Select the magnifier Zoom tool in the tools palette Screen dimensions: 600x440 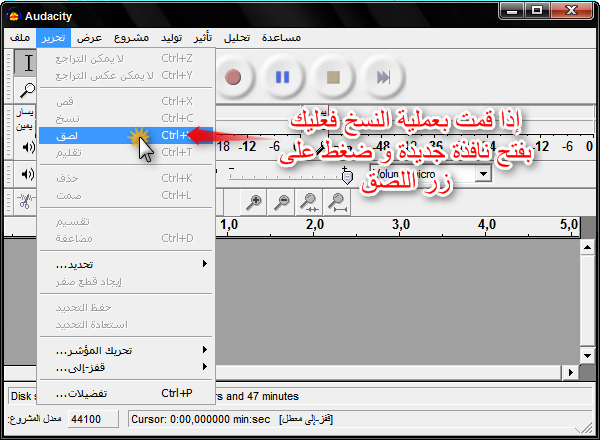point(26,90)
